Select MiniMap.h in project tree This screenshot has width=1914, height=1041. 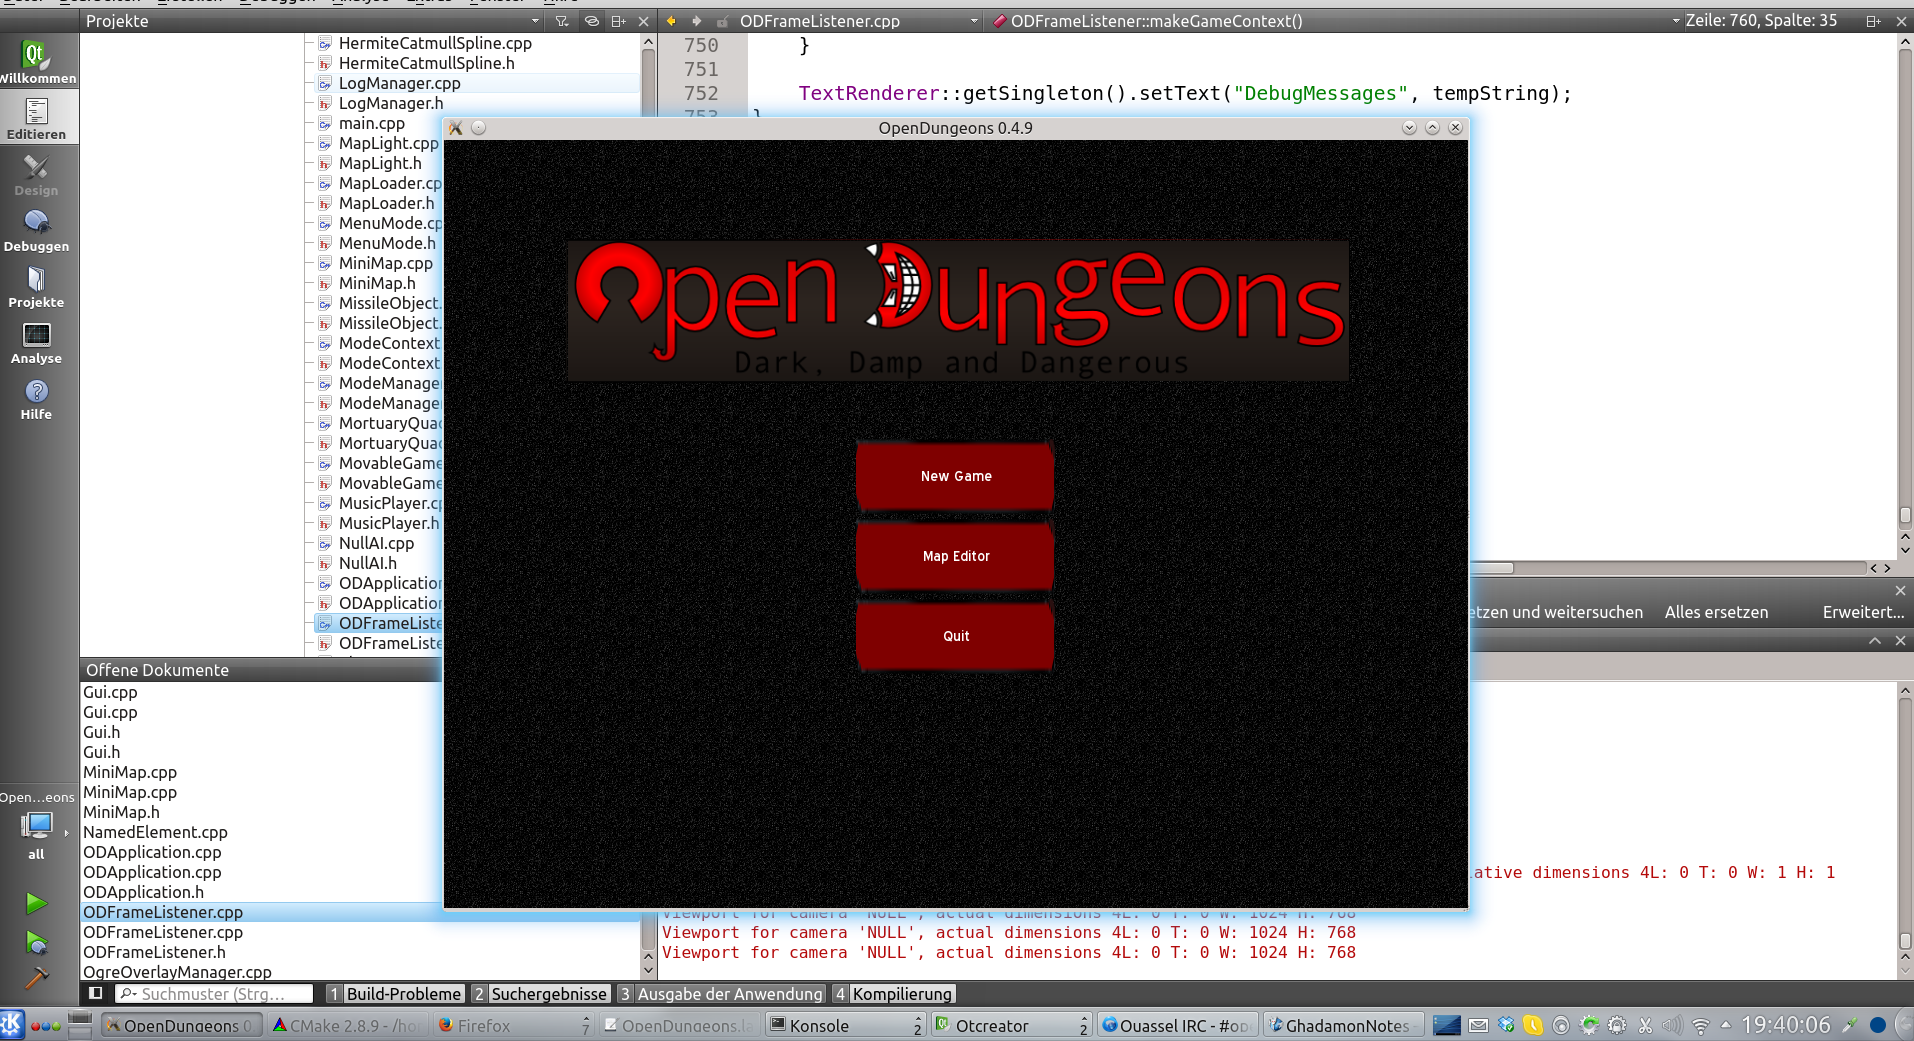coord(377,283)
